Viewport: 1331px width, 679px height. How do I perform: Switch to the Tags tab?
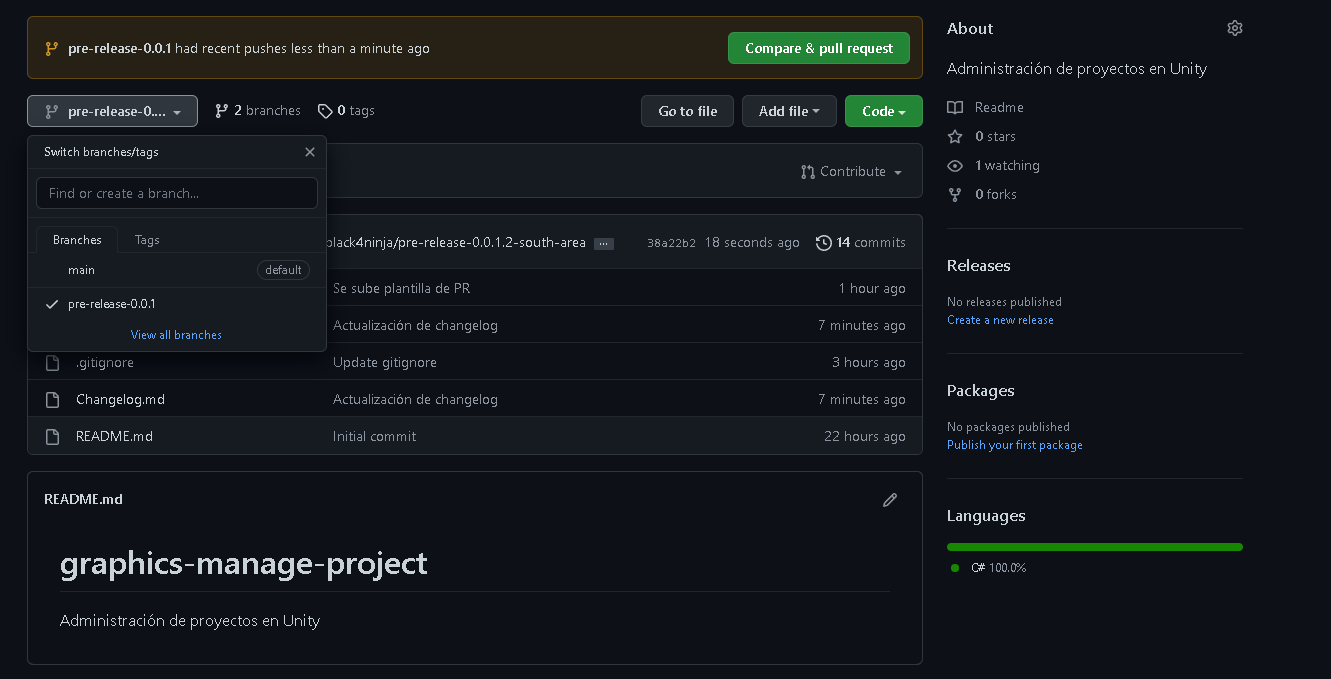(147, 240)
